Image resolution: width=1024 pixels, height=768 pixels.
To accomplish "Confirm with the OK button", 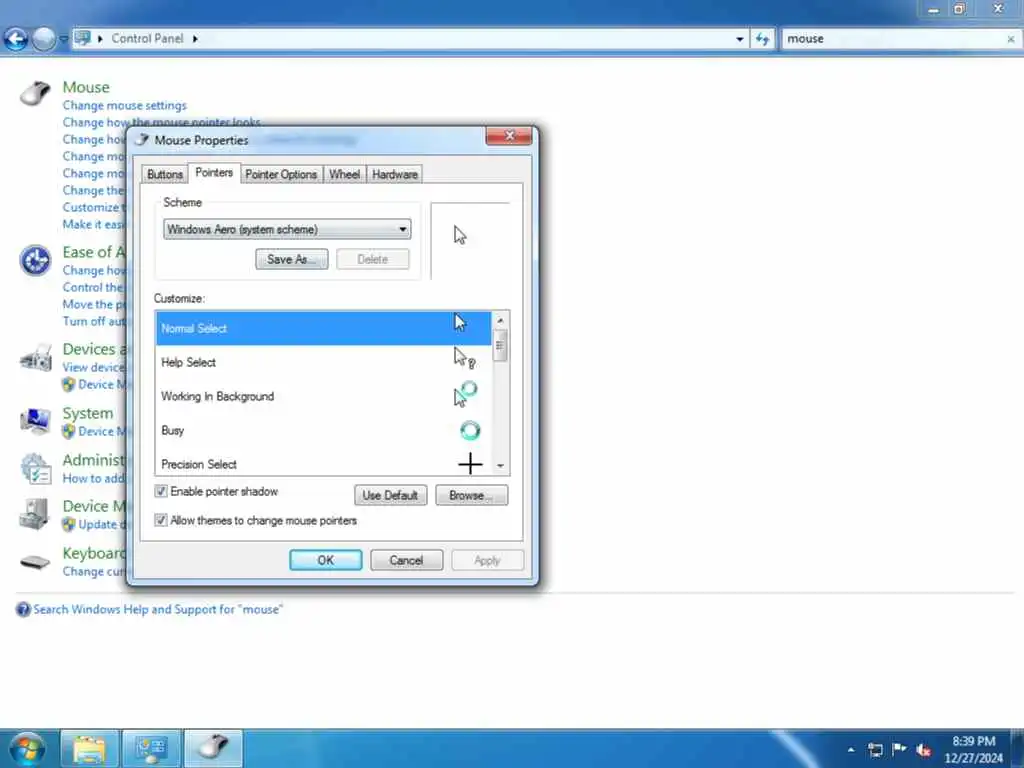I will click(325, 560).
